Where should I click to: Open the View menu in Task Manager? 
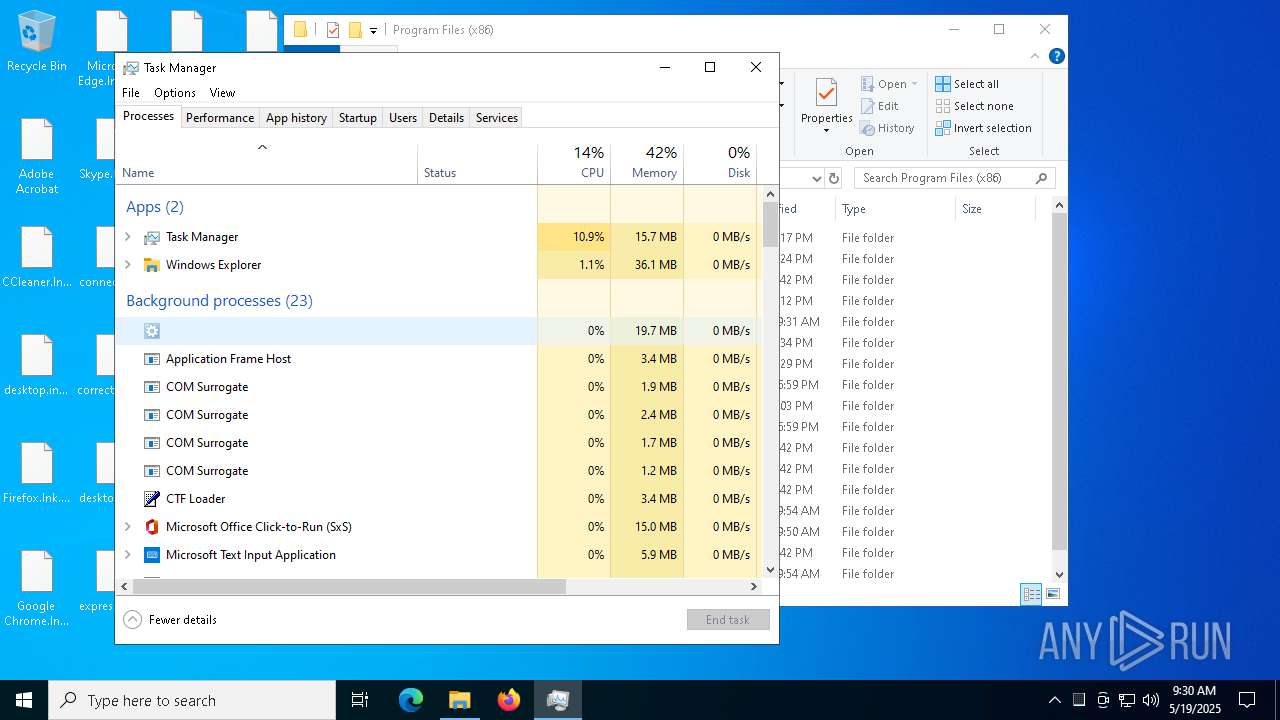(222, 92)
